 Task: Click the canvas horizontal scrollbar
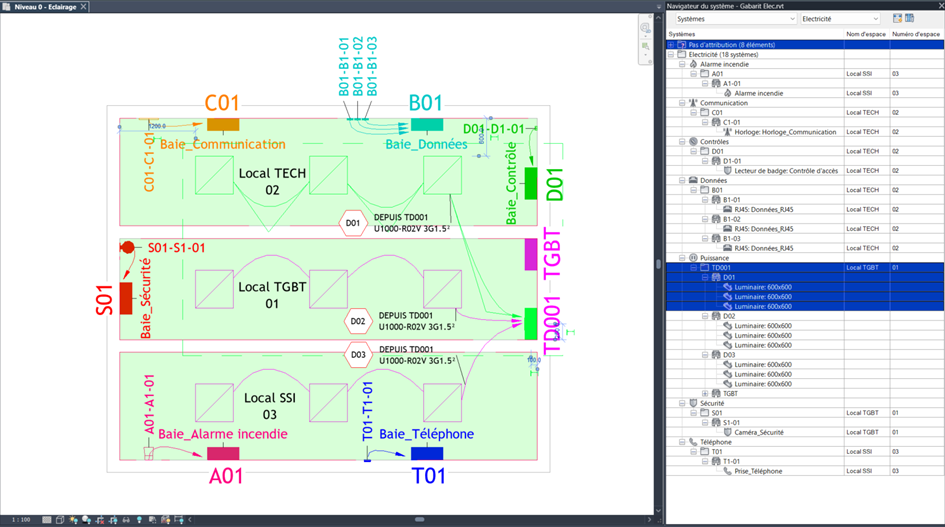click(420, 520)
